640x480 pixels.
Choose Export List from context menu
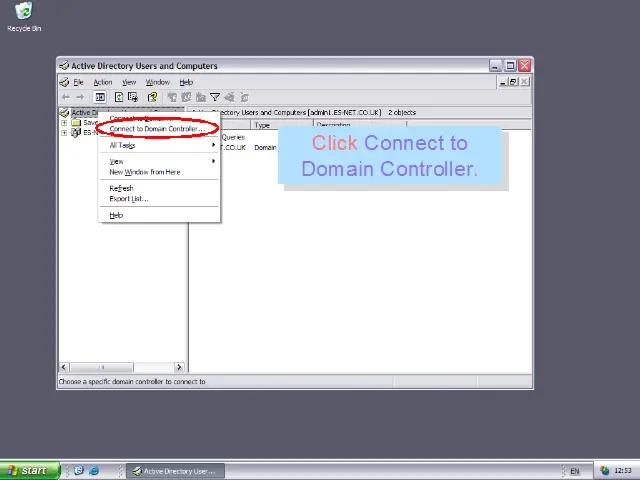[128, 198]
